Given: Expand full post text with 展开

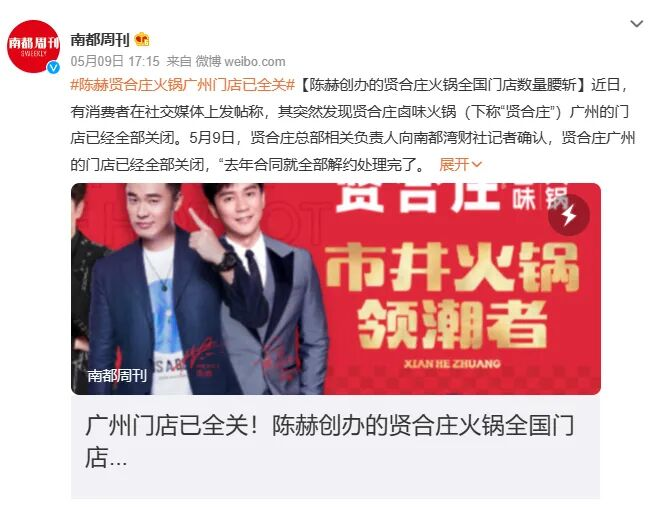Looking at the screenshot, I should [x=454, y=164].
